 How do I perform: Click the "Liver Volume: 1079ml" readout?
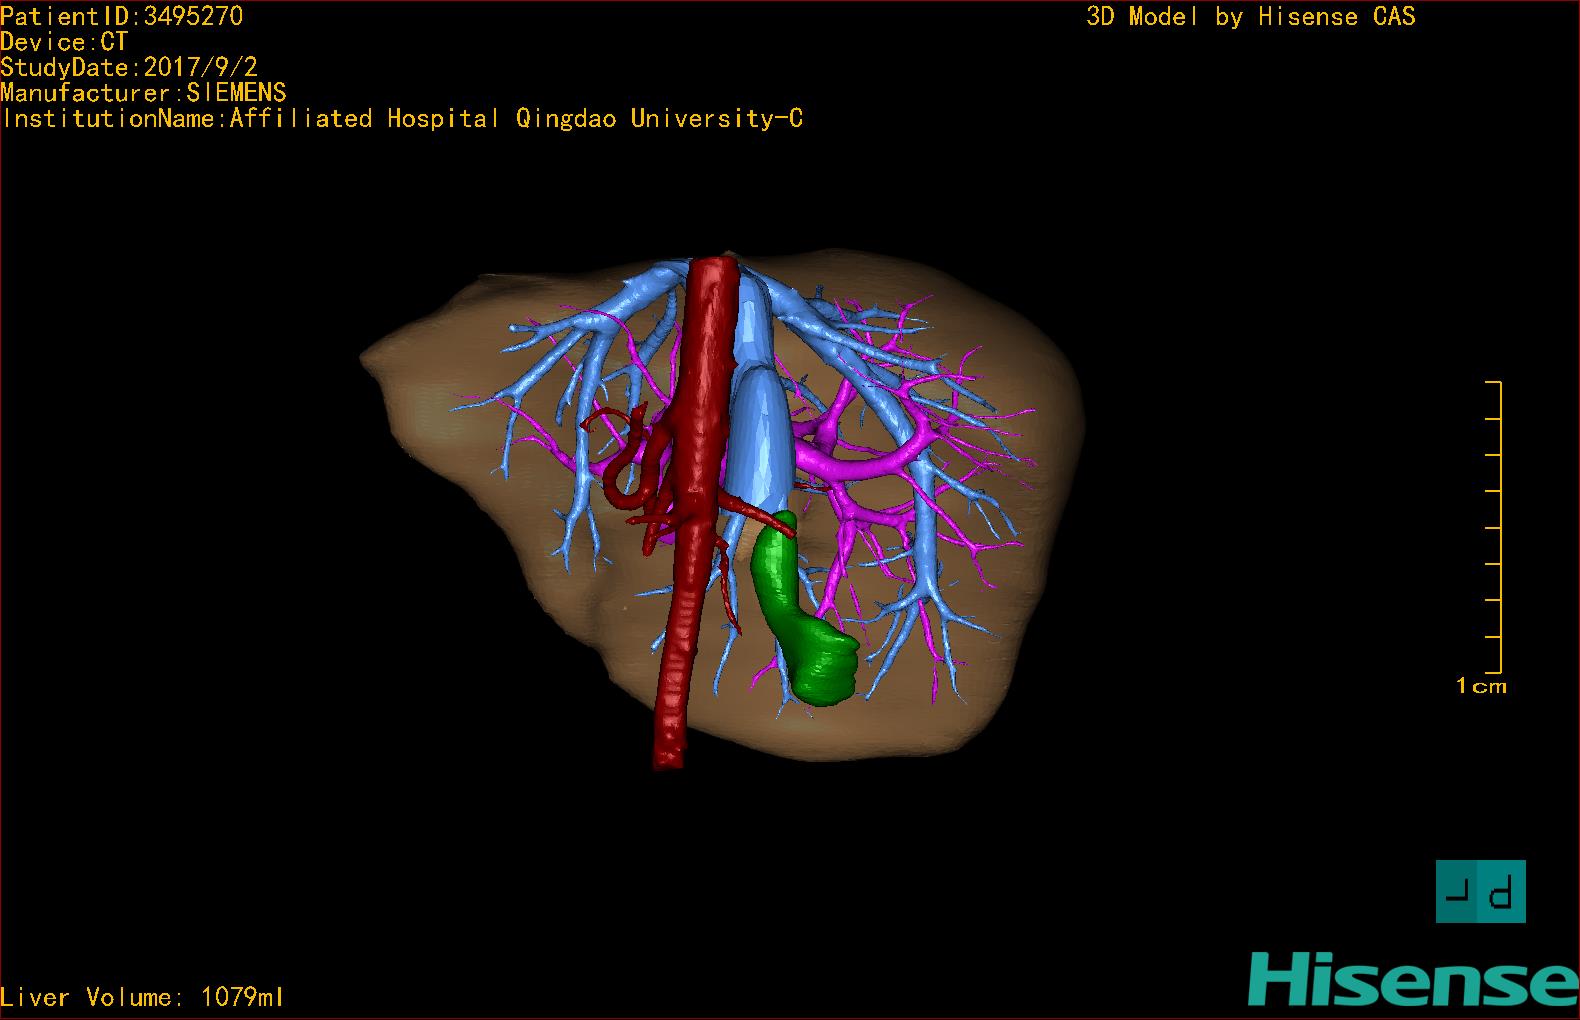pyautogui.click(x=143, y=997)
